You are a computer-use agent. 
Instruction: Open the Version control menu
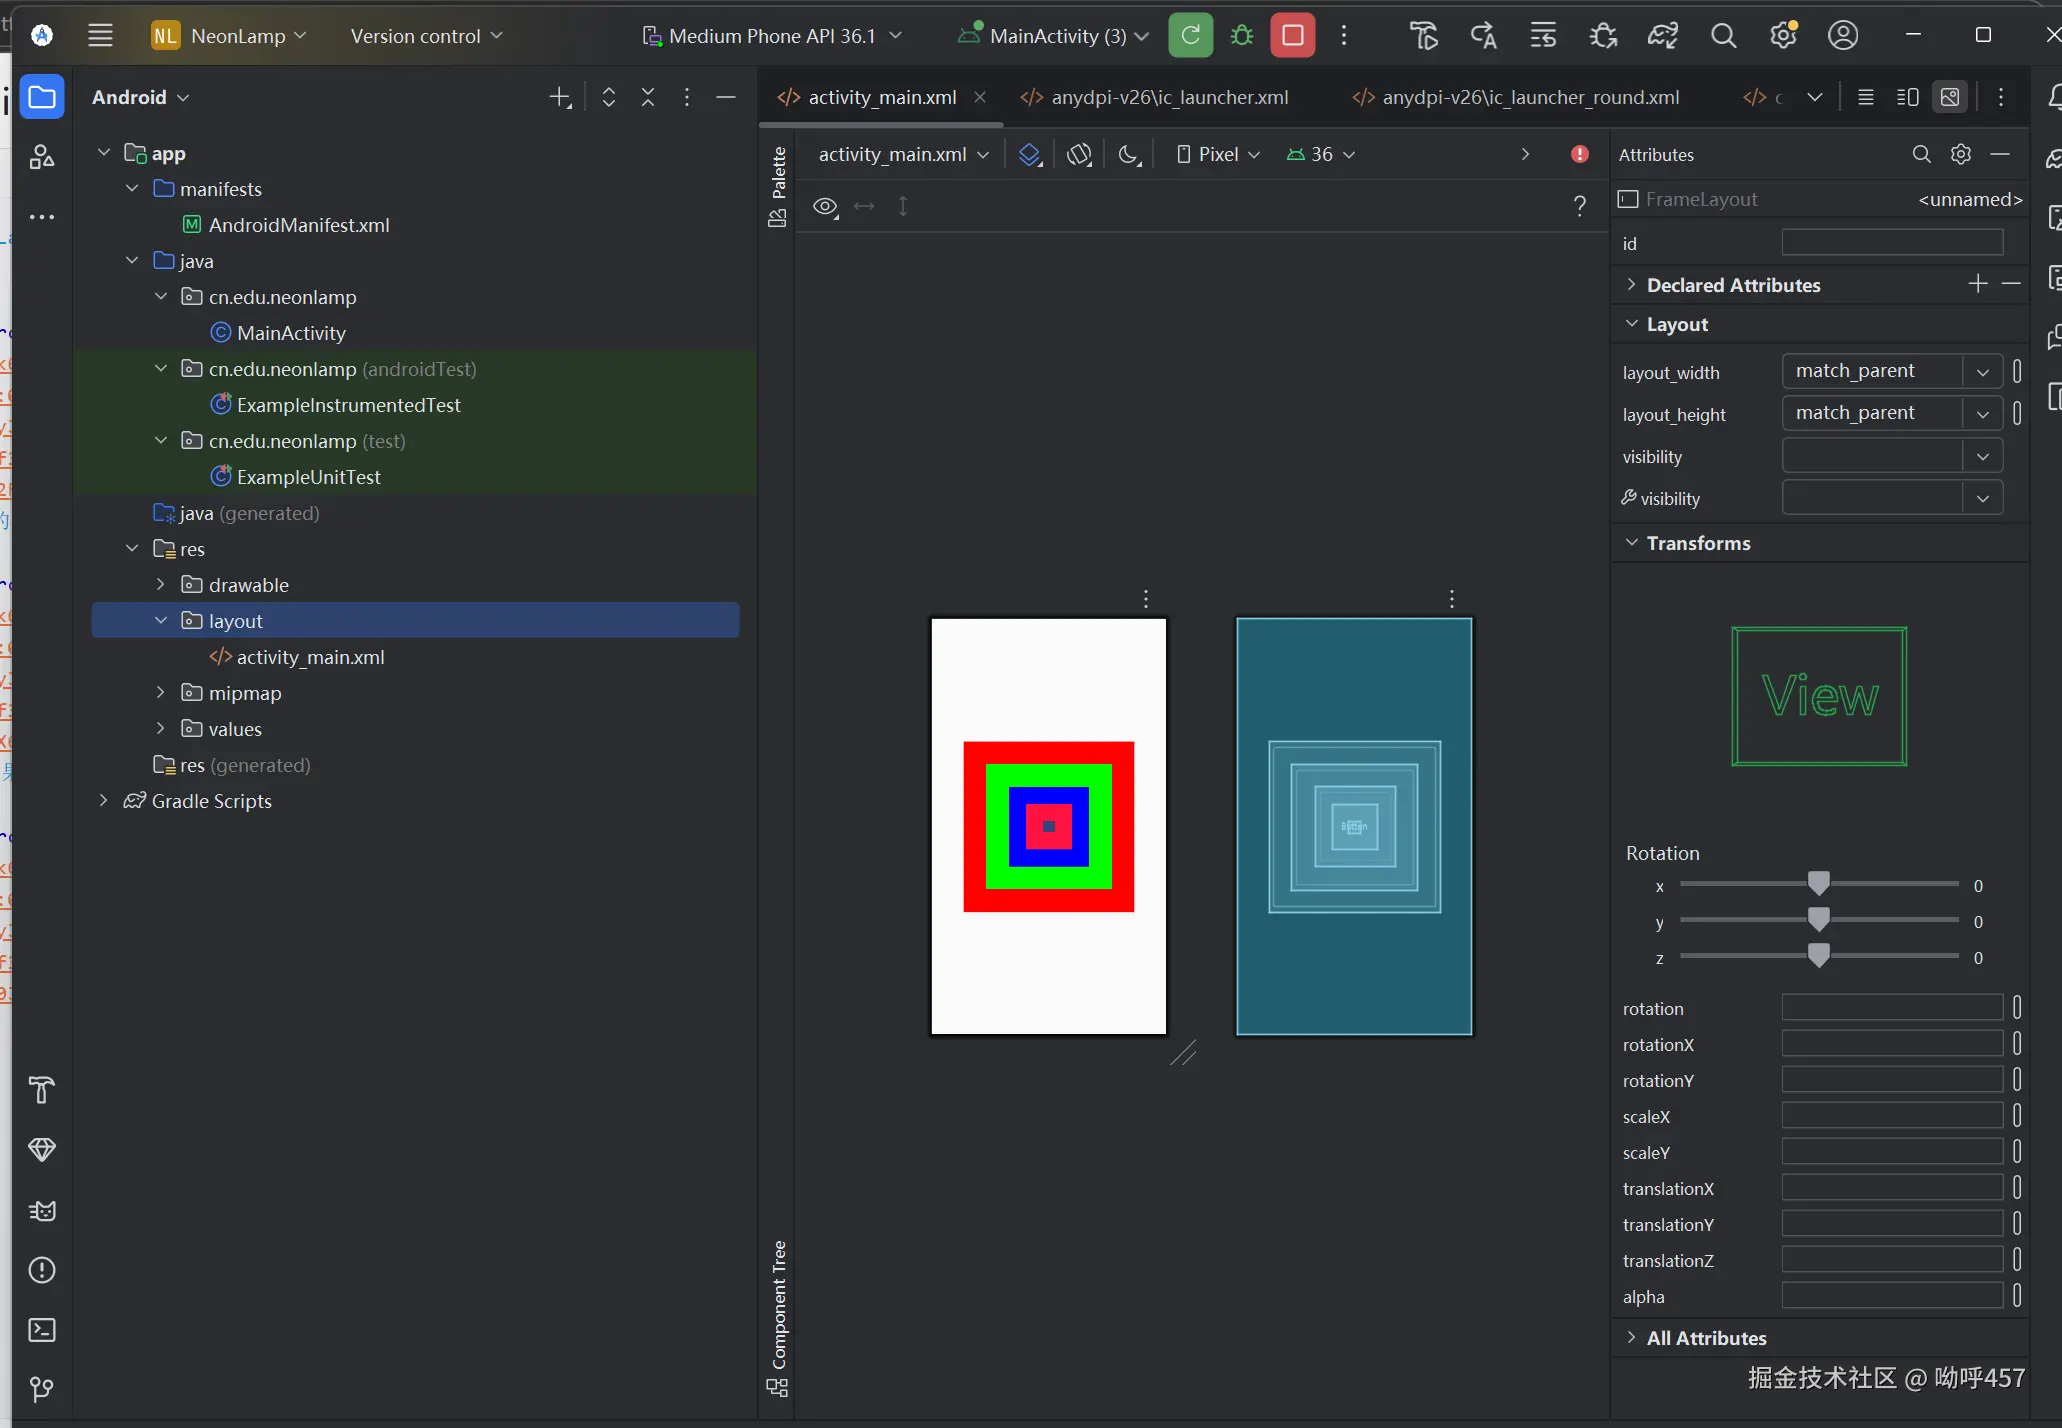point(426,36)
